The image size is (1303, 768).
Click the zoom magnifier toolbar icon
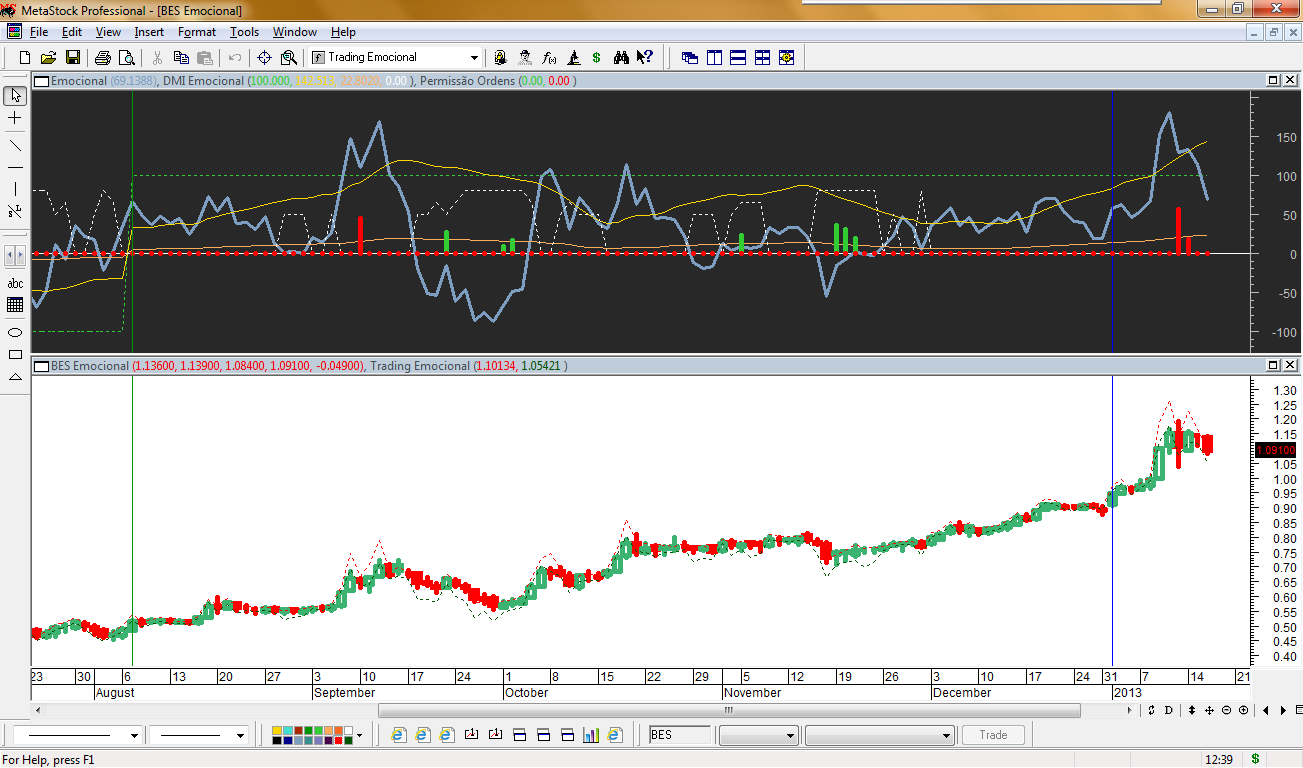(x=289, y=58)
